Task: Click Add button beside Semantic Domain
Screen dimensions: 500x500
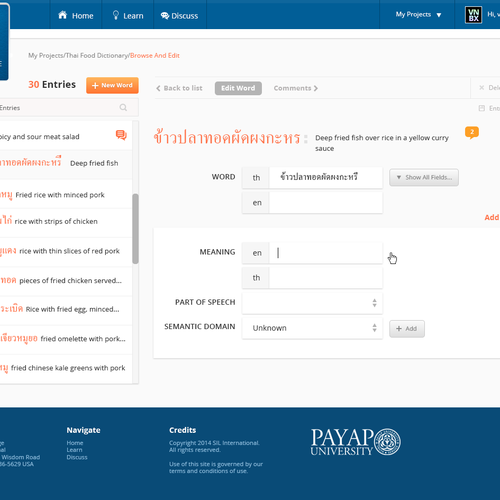Action: 407,329
